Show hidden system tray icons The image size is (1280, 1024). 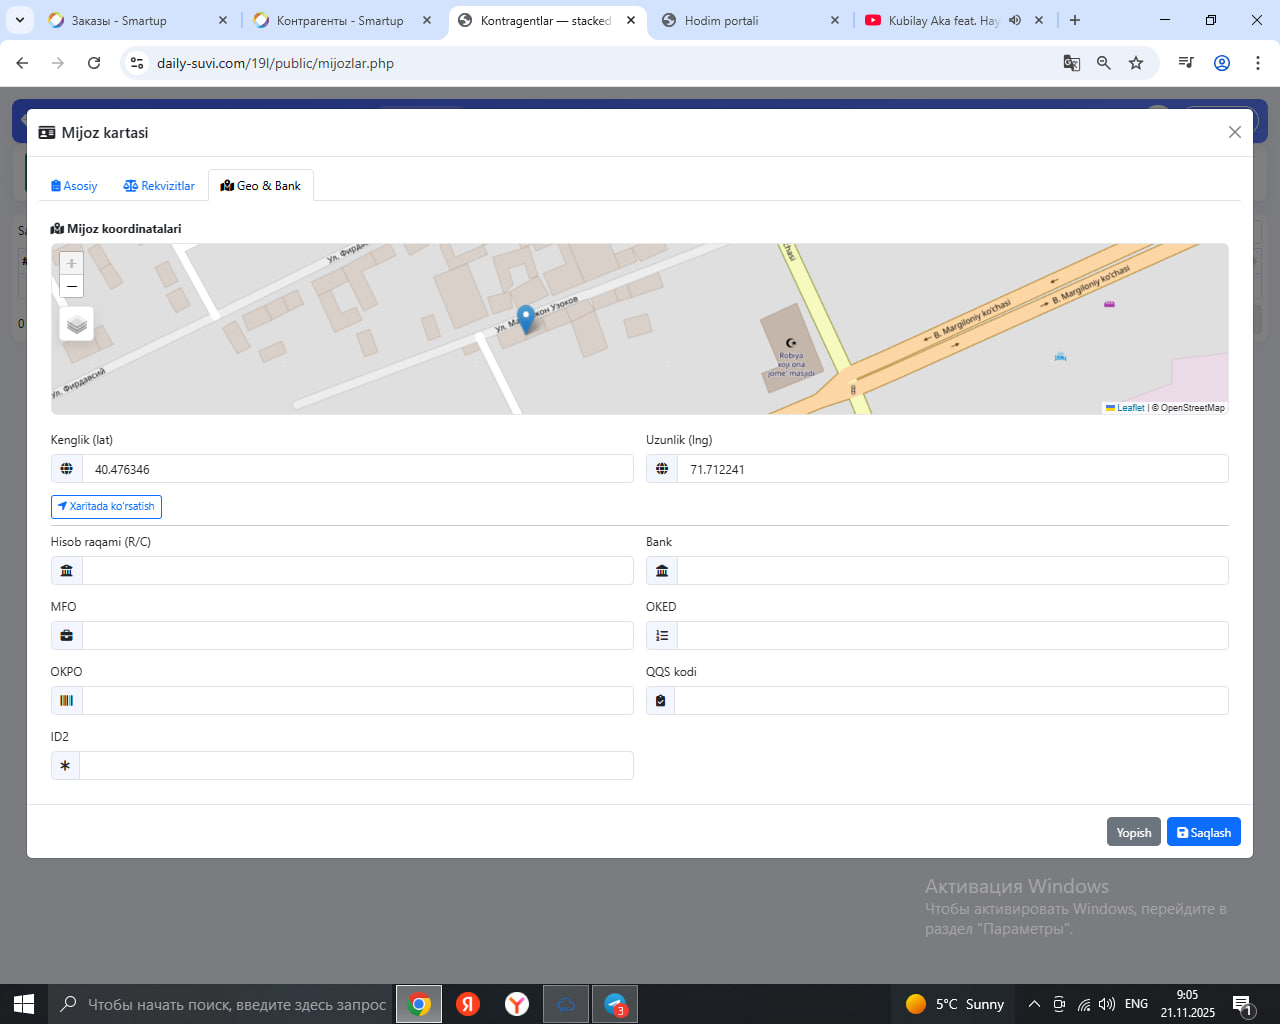(1034, 1004)
